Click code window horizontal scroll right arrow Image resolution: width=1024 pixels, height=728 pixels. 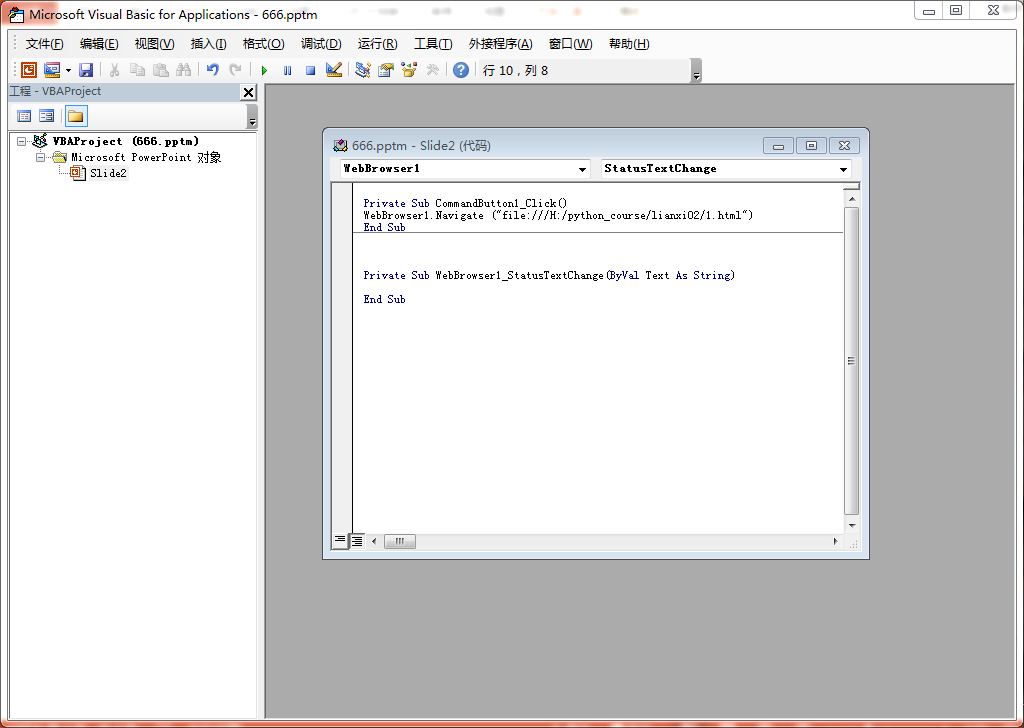[835, 541]
